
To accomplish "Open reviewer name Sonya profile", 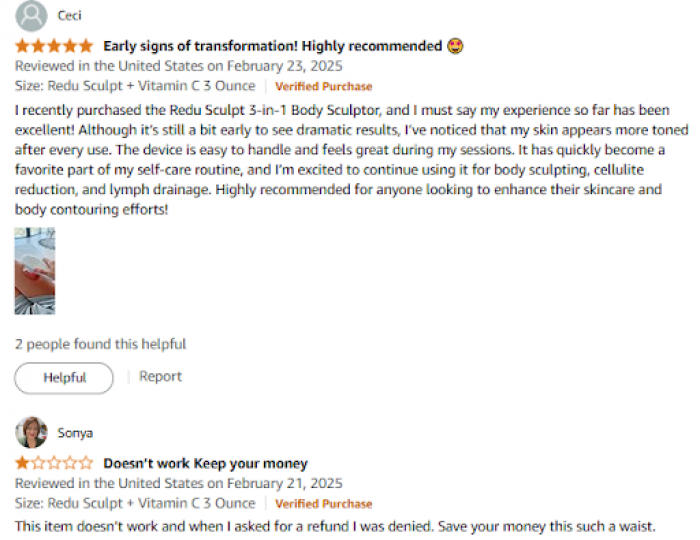I will click(x=75, y=433).
